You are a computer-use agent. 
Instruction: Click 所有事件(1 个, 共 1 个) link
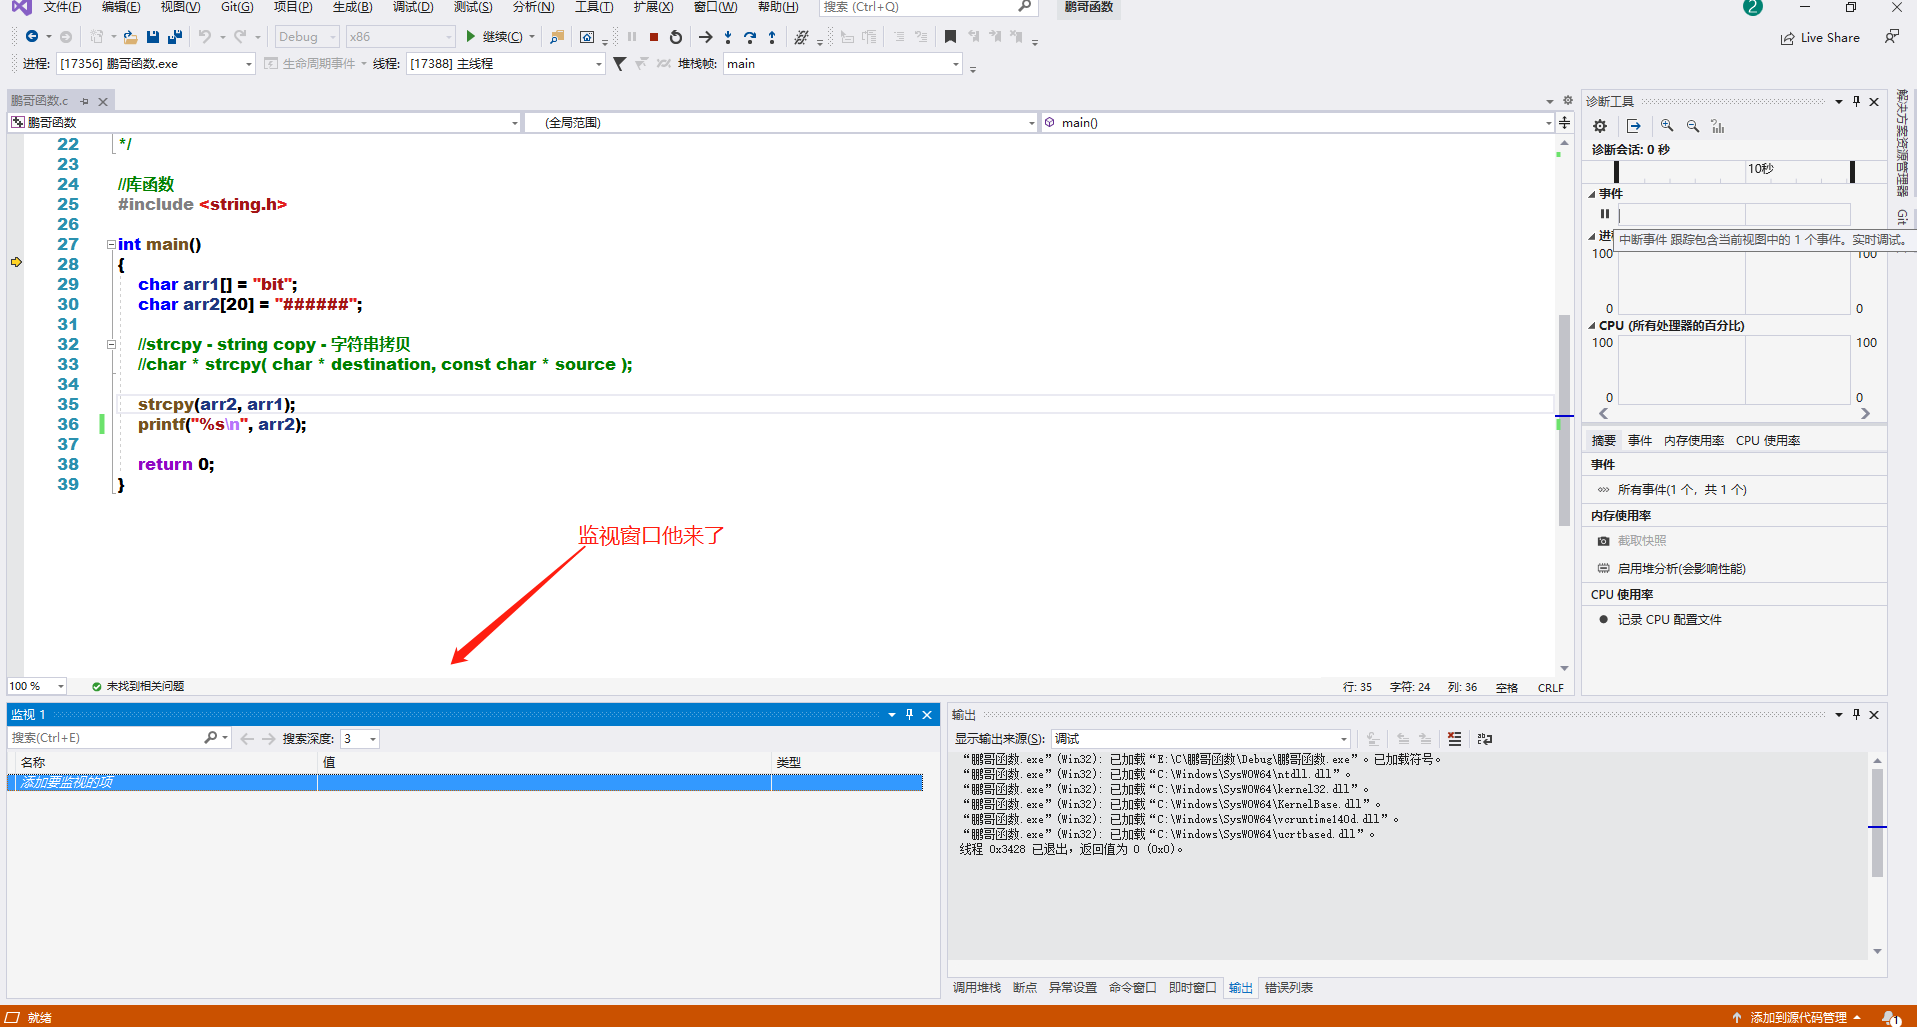(1683, 490)
